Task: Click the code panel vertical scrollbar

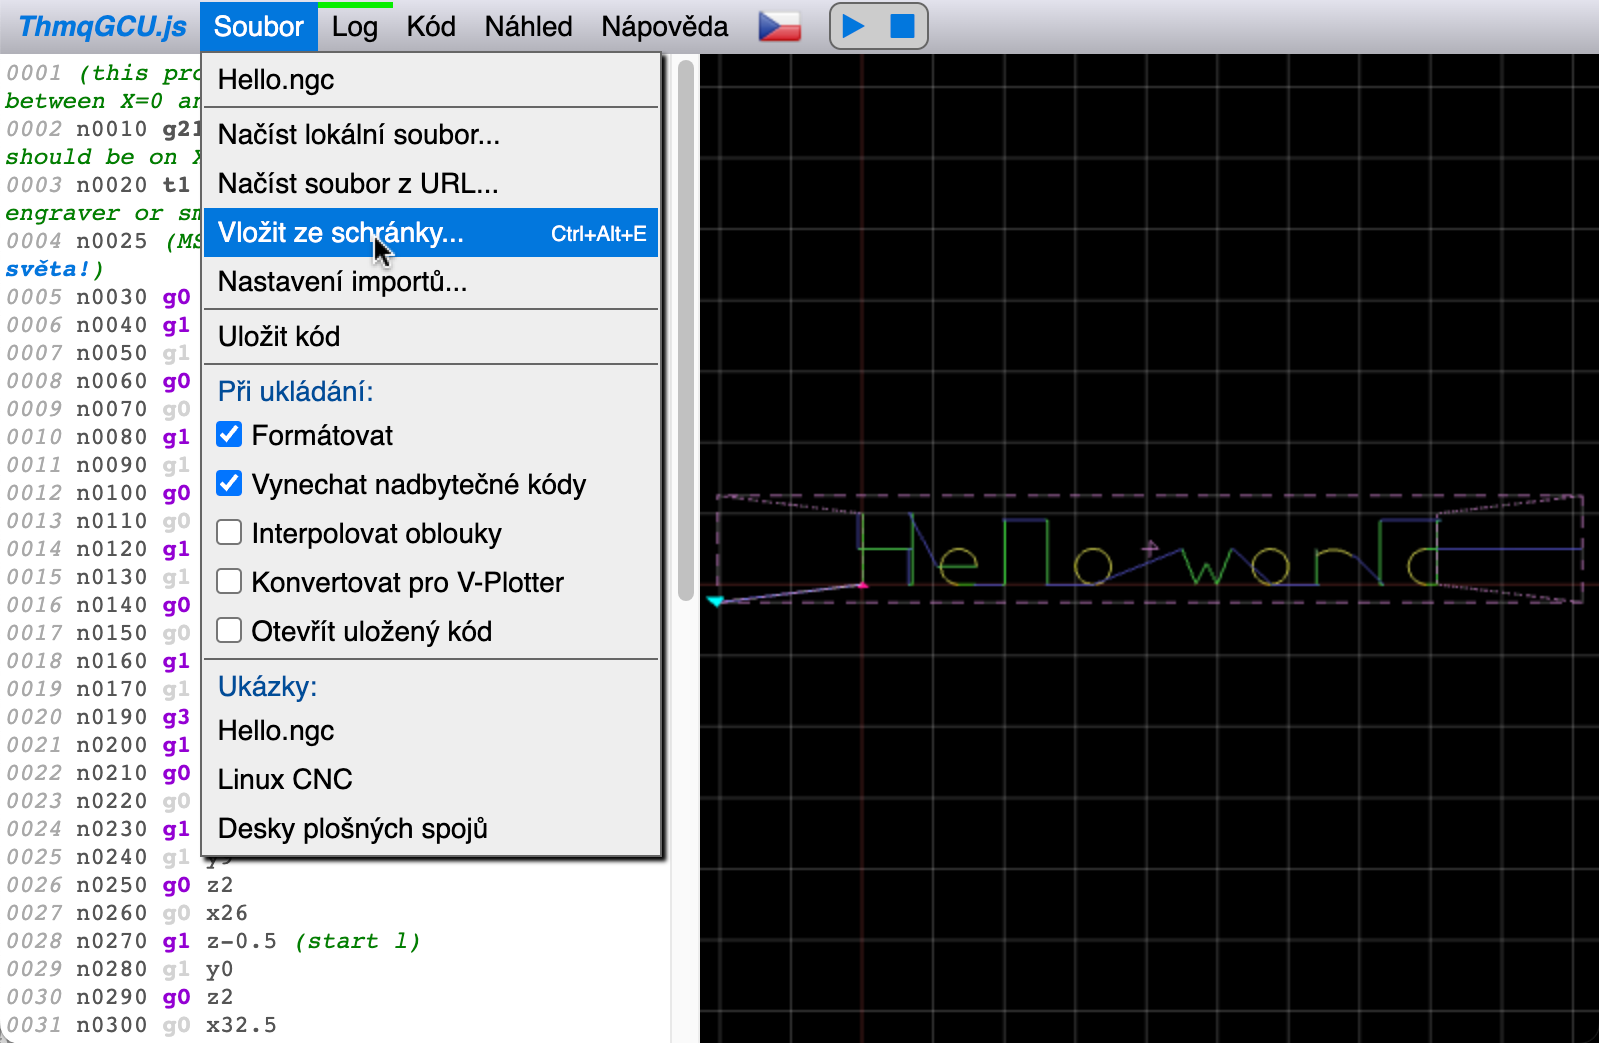Action: pyautogui.click(x=686, y=330)
